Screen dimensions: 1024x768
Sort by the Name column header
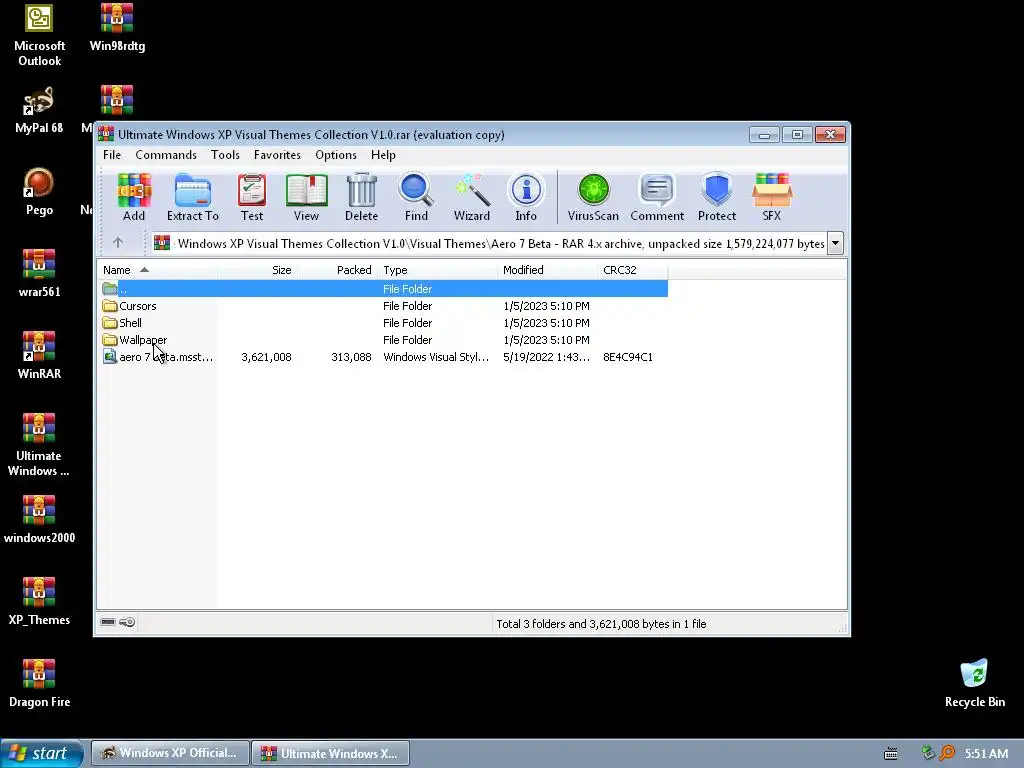click(x=157, y=270)
